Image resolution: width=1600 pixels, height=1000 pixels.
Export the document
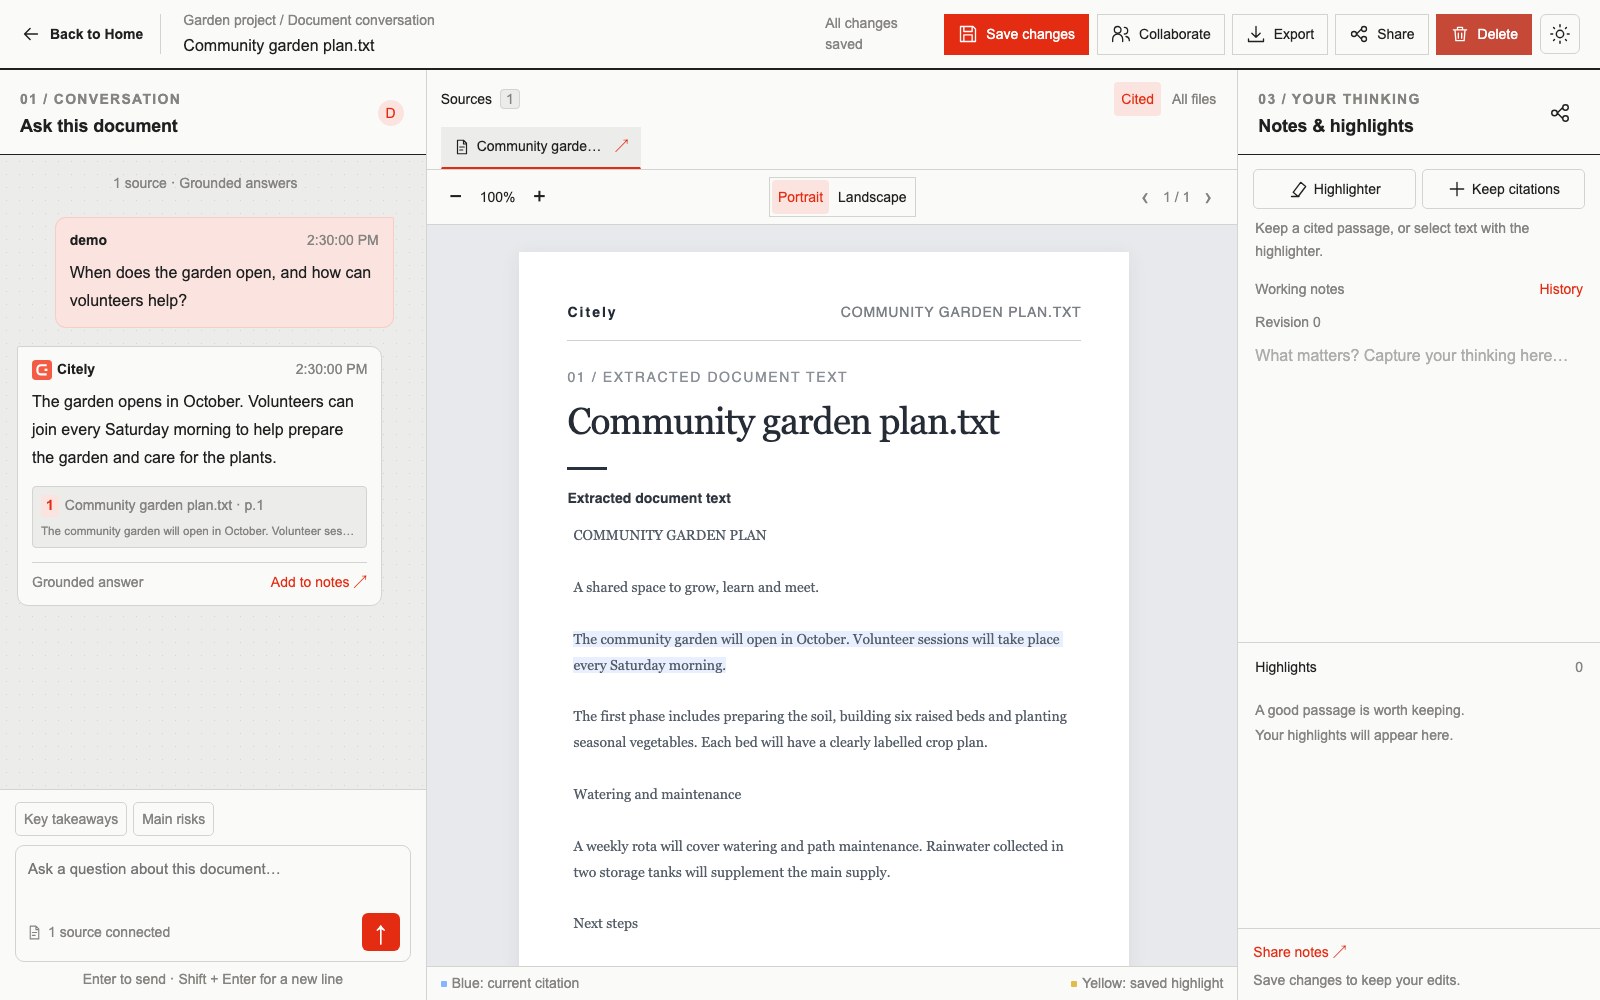point(1280,34)
